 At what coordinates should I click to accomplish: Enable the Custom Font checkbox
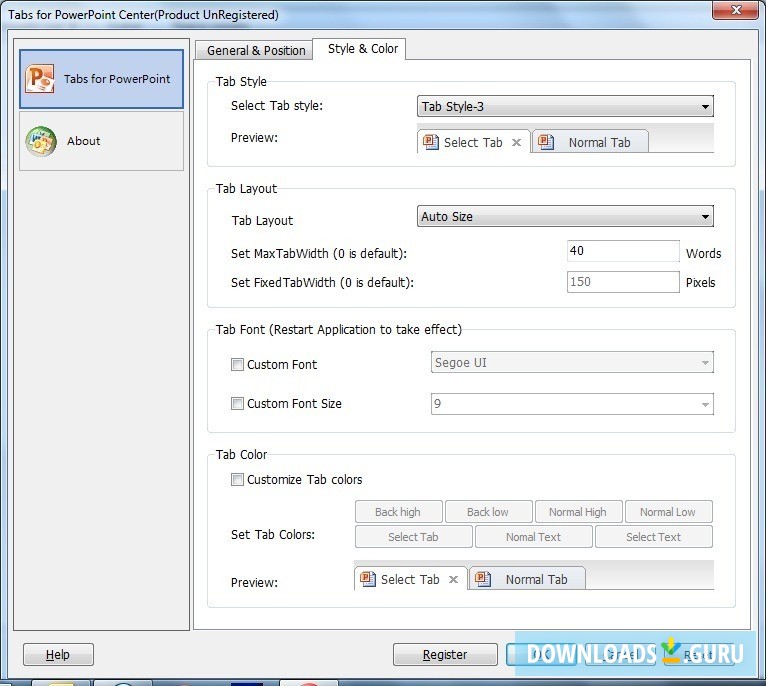pos(237,364)
